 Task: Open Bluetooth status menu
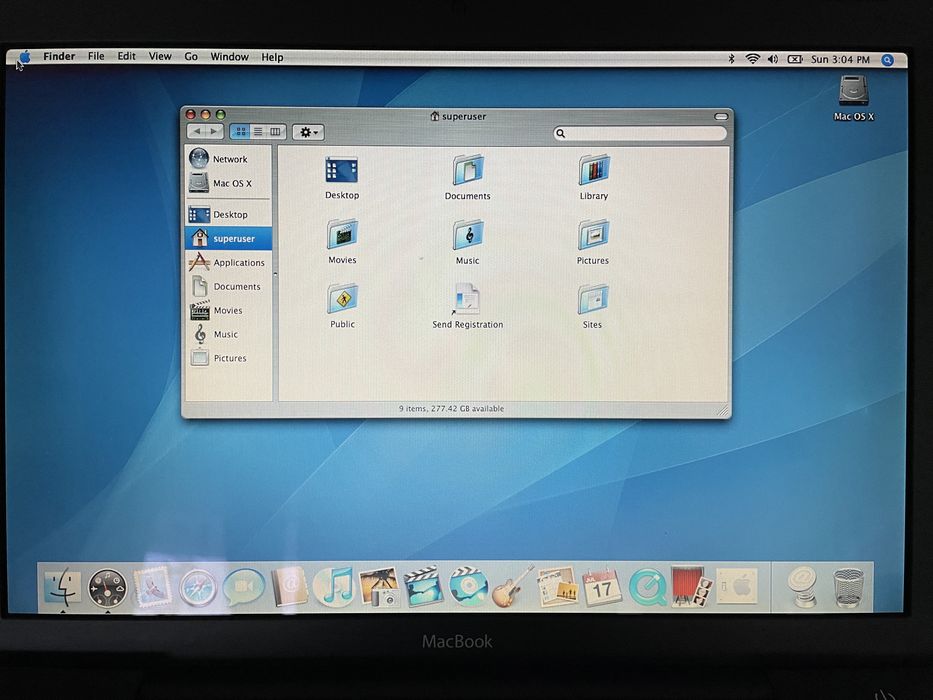[x=731, y=59]
